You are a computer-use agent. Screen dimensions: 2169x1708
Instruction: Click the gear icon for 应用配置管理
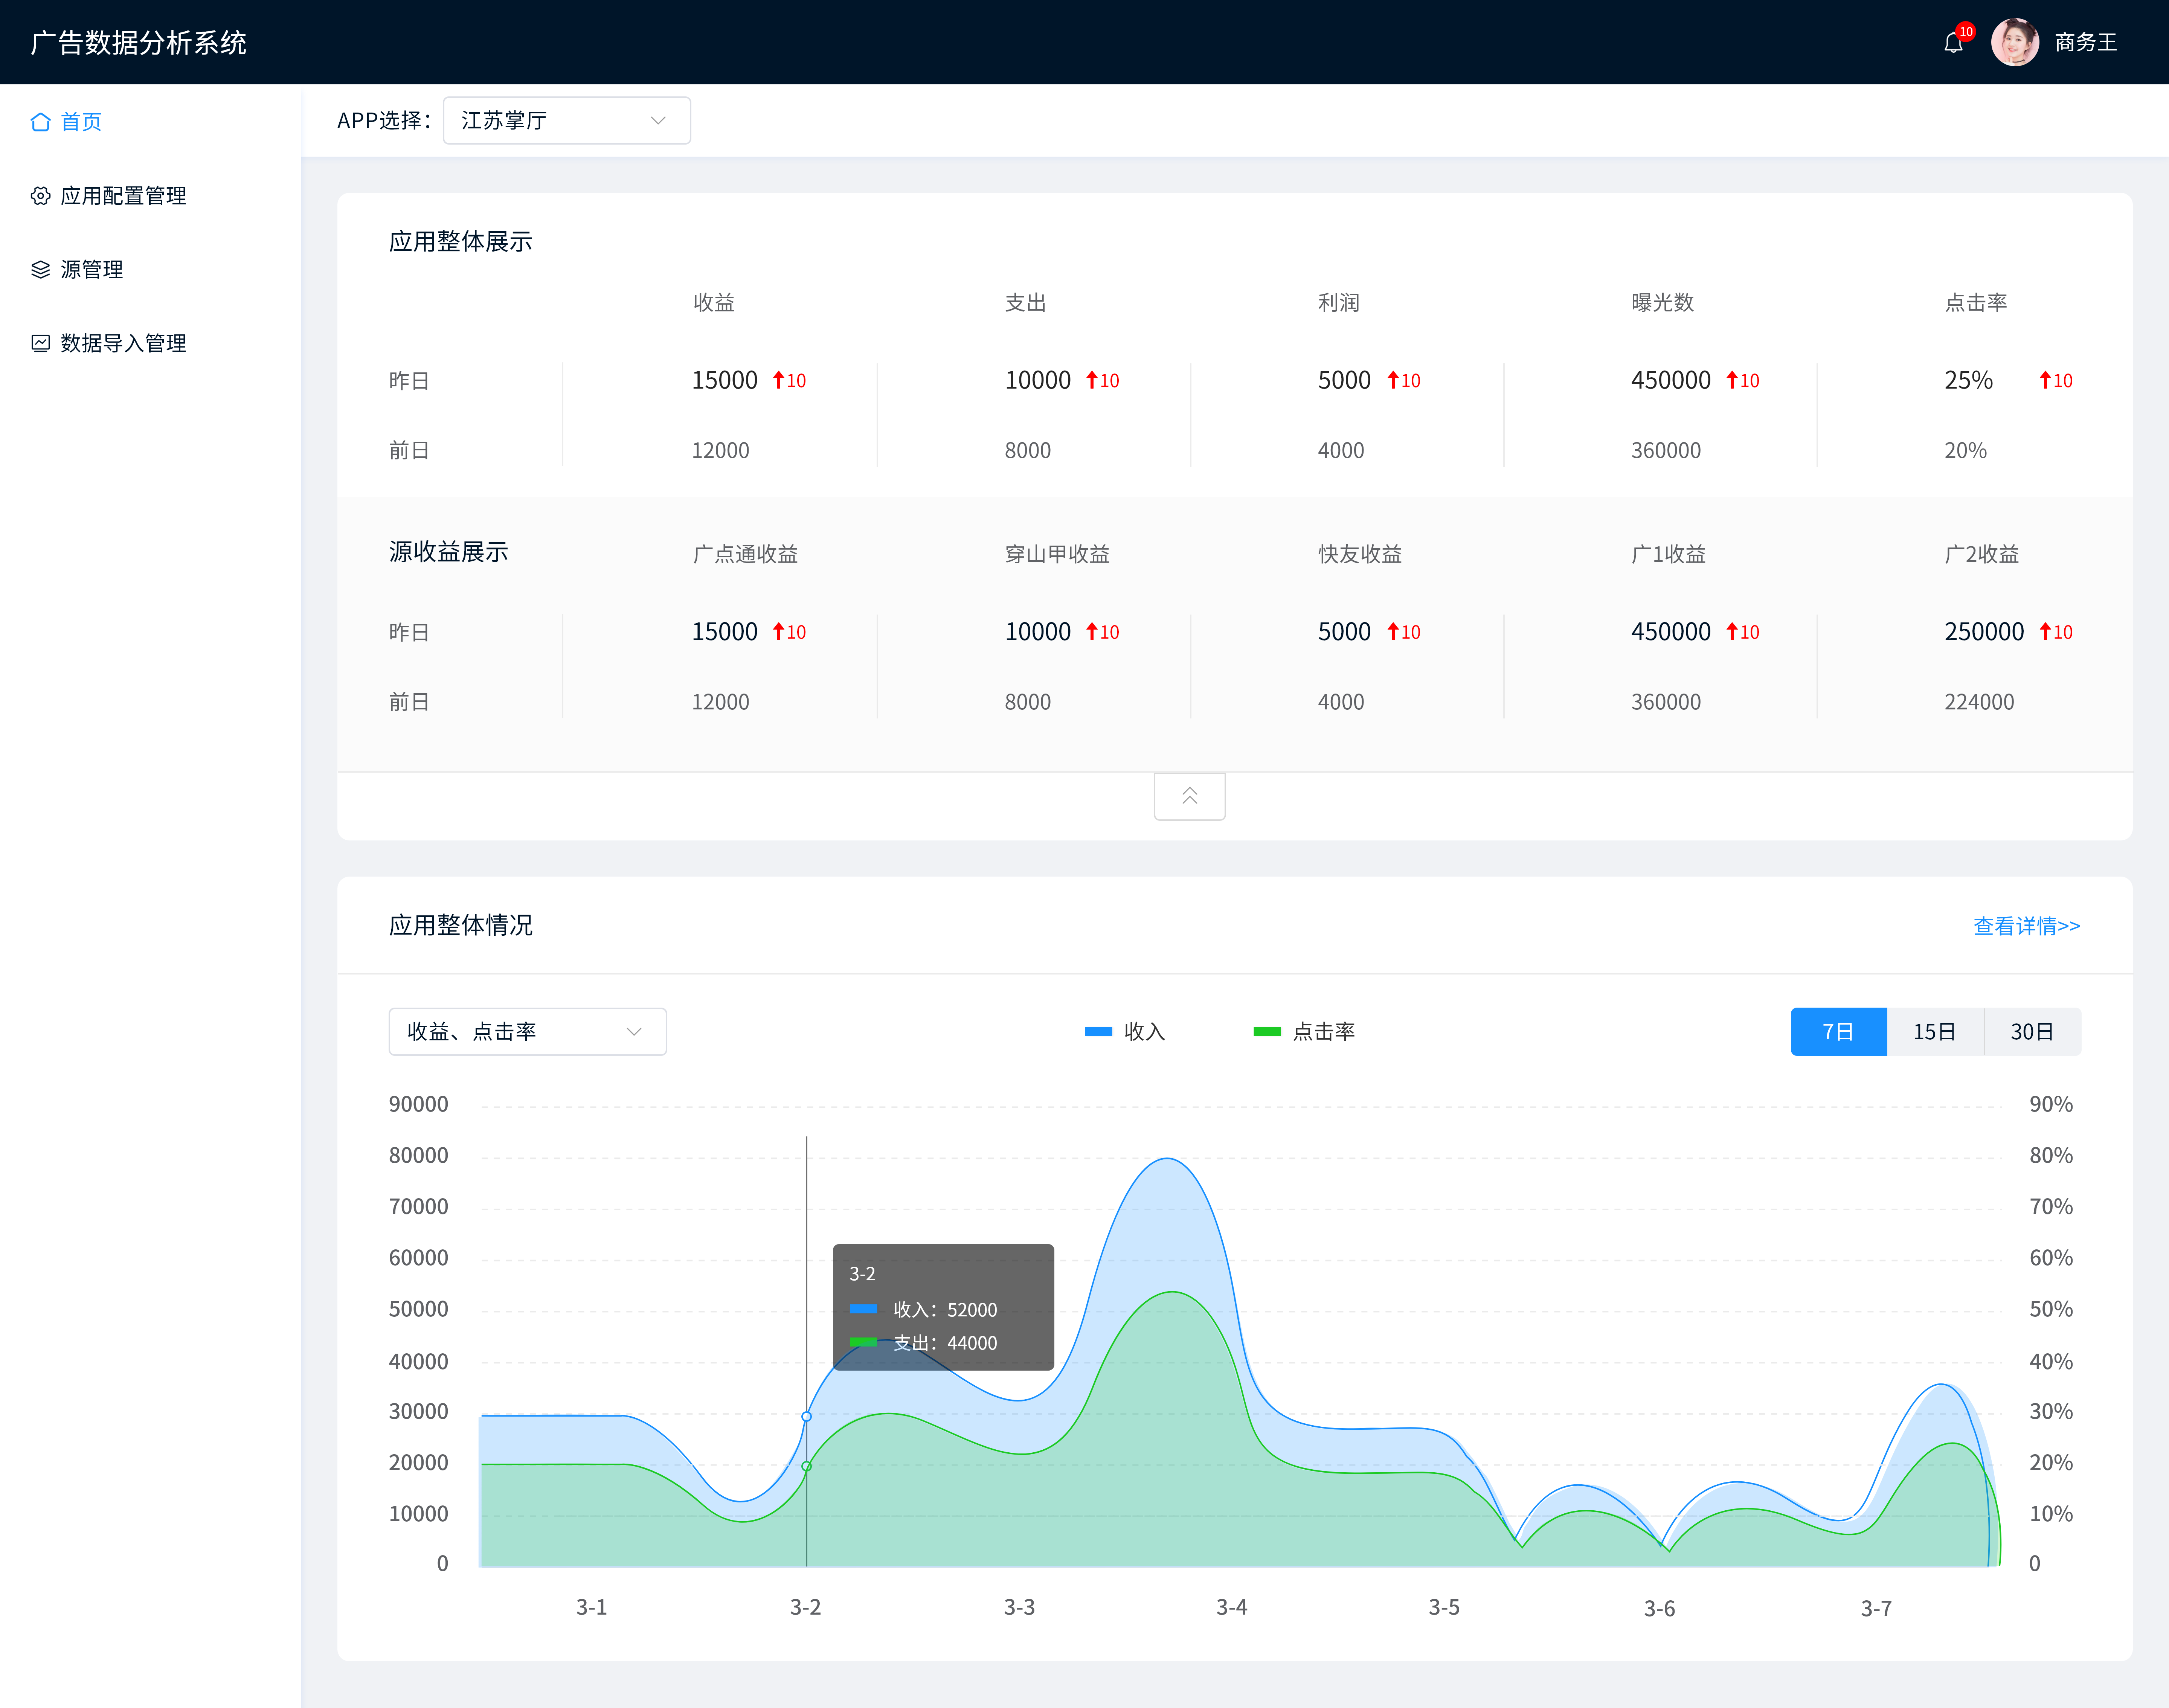point(40,196)
